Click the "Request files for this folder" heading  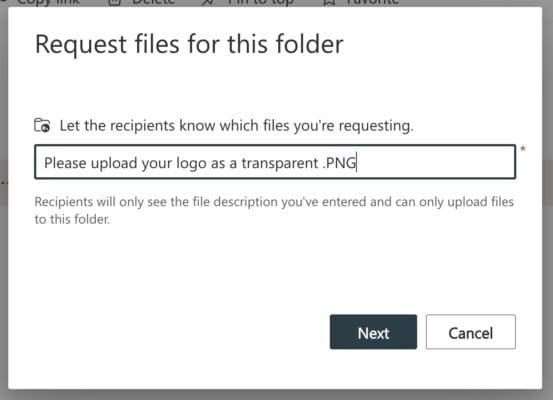[x=189, y=44]
